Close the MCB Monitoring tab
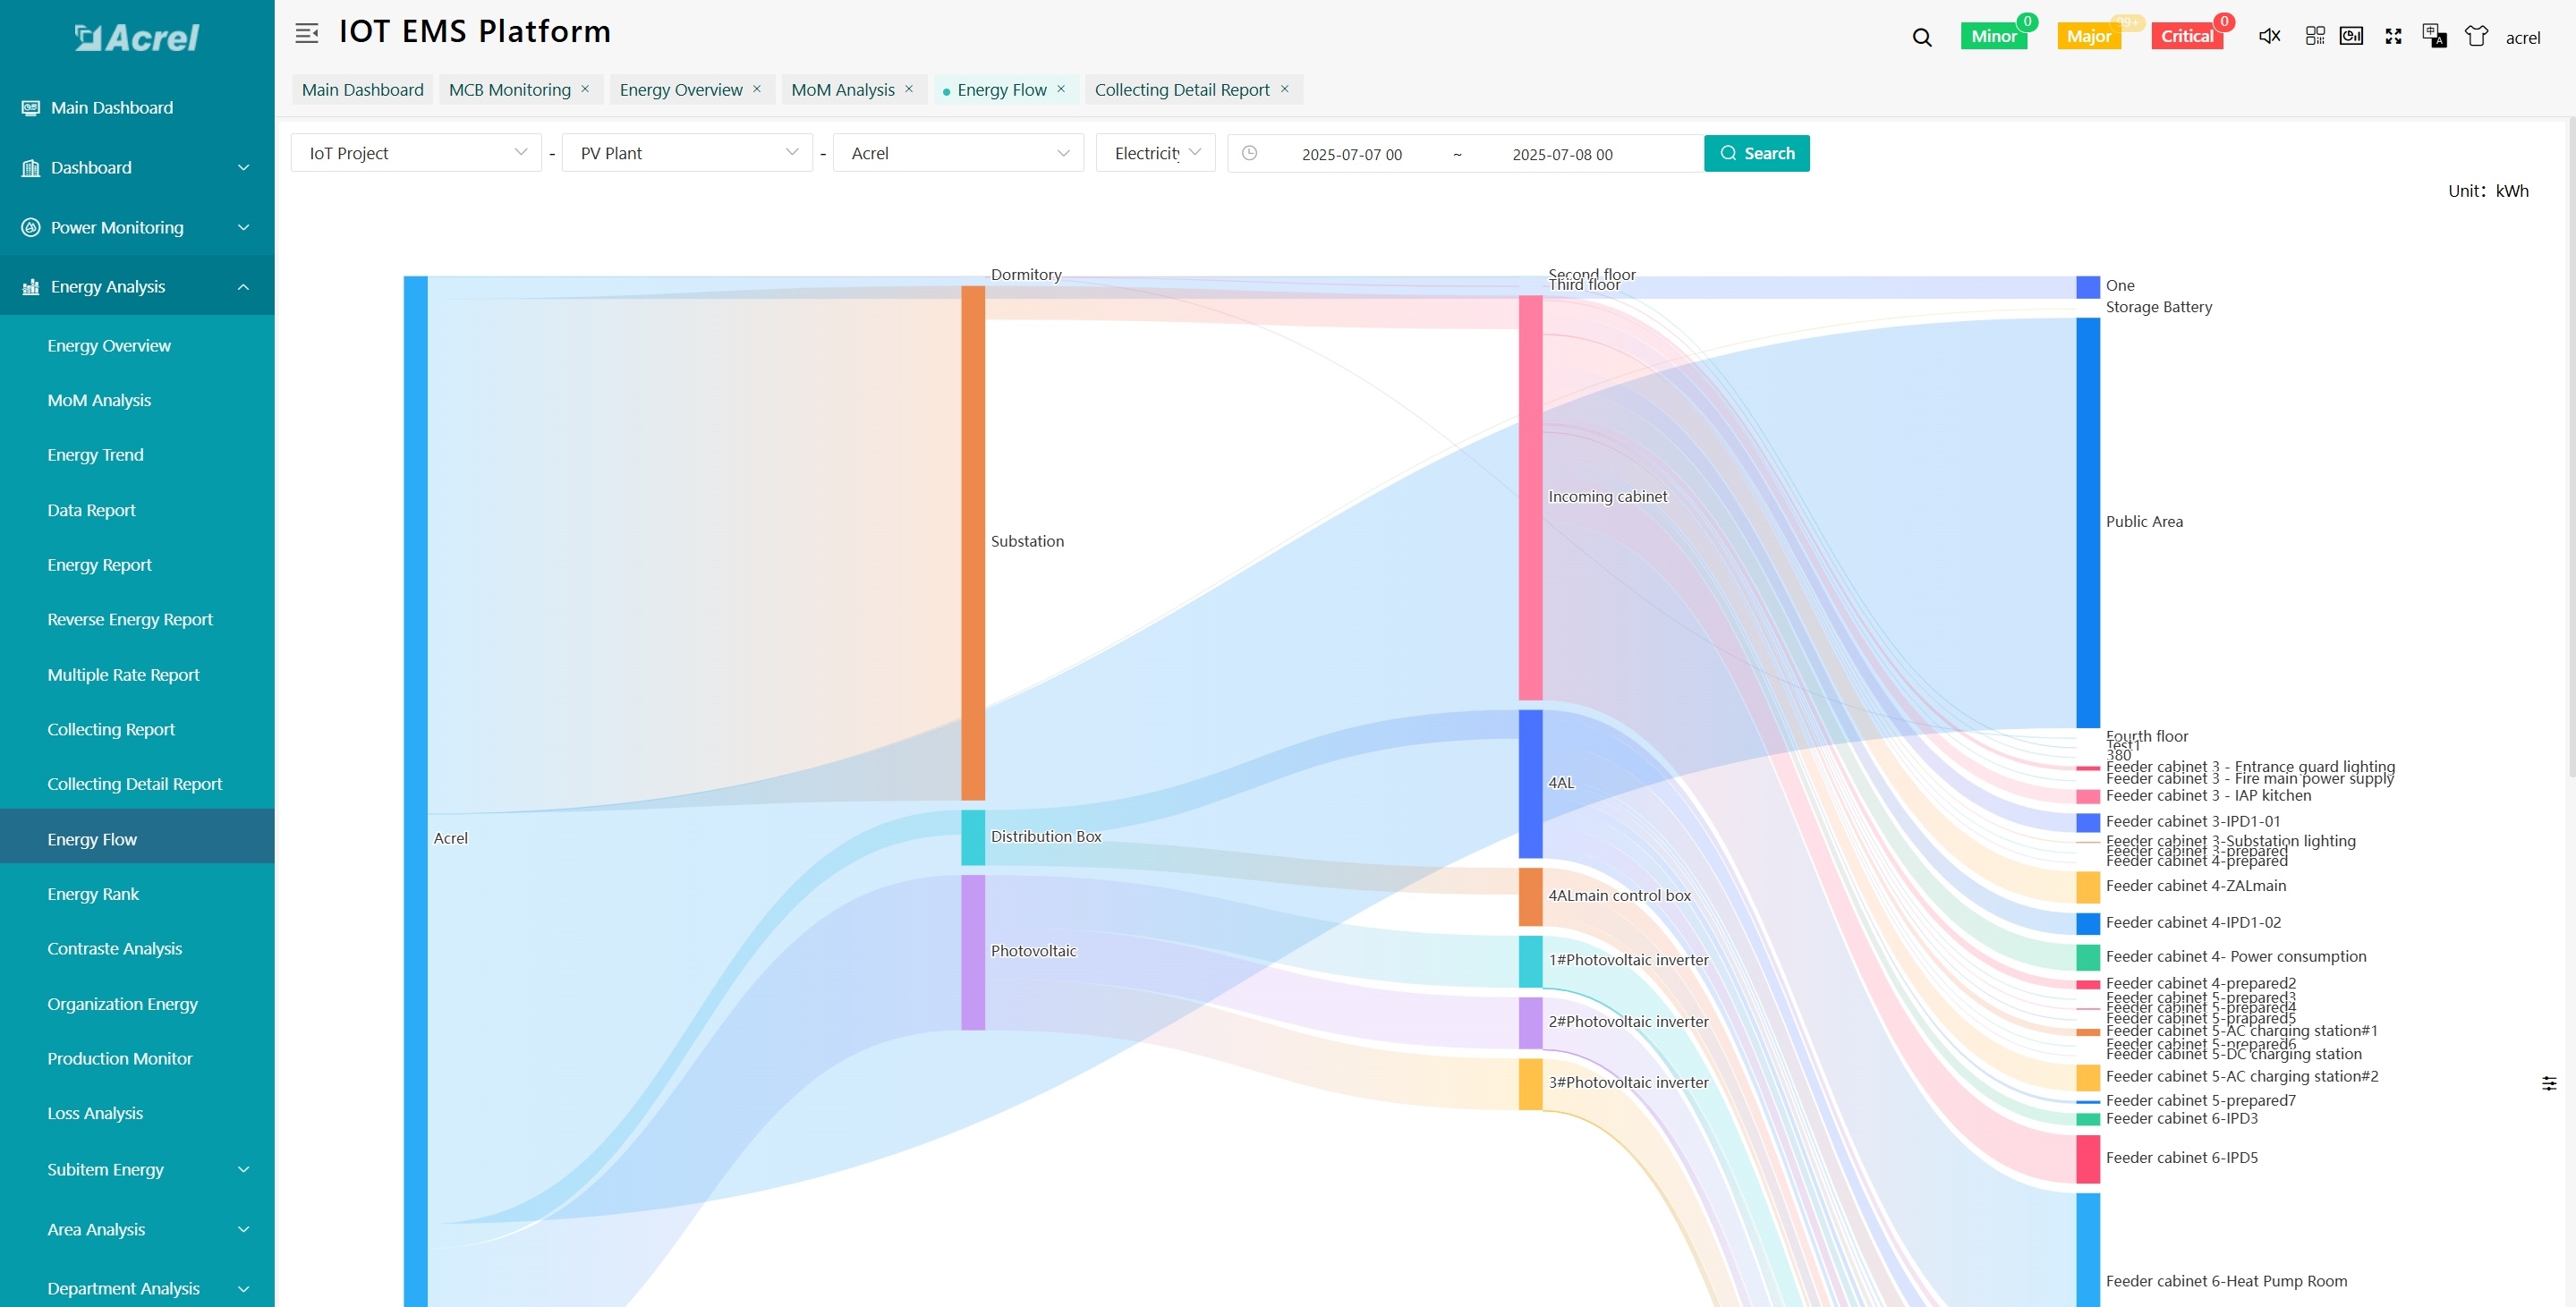The height and width of the screenshot is (1307, 2576). [585, 89]
